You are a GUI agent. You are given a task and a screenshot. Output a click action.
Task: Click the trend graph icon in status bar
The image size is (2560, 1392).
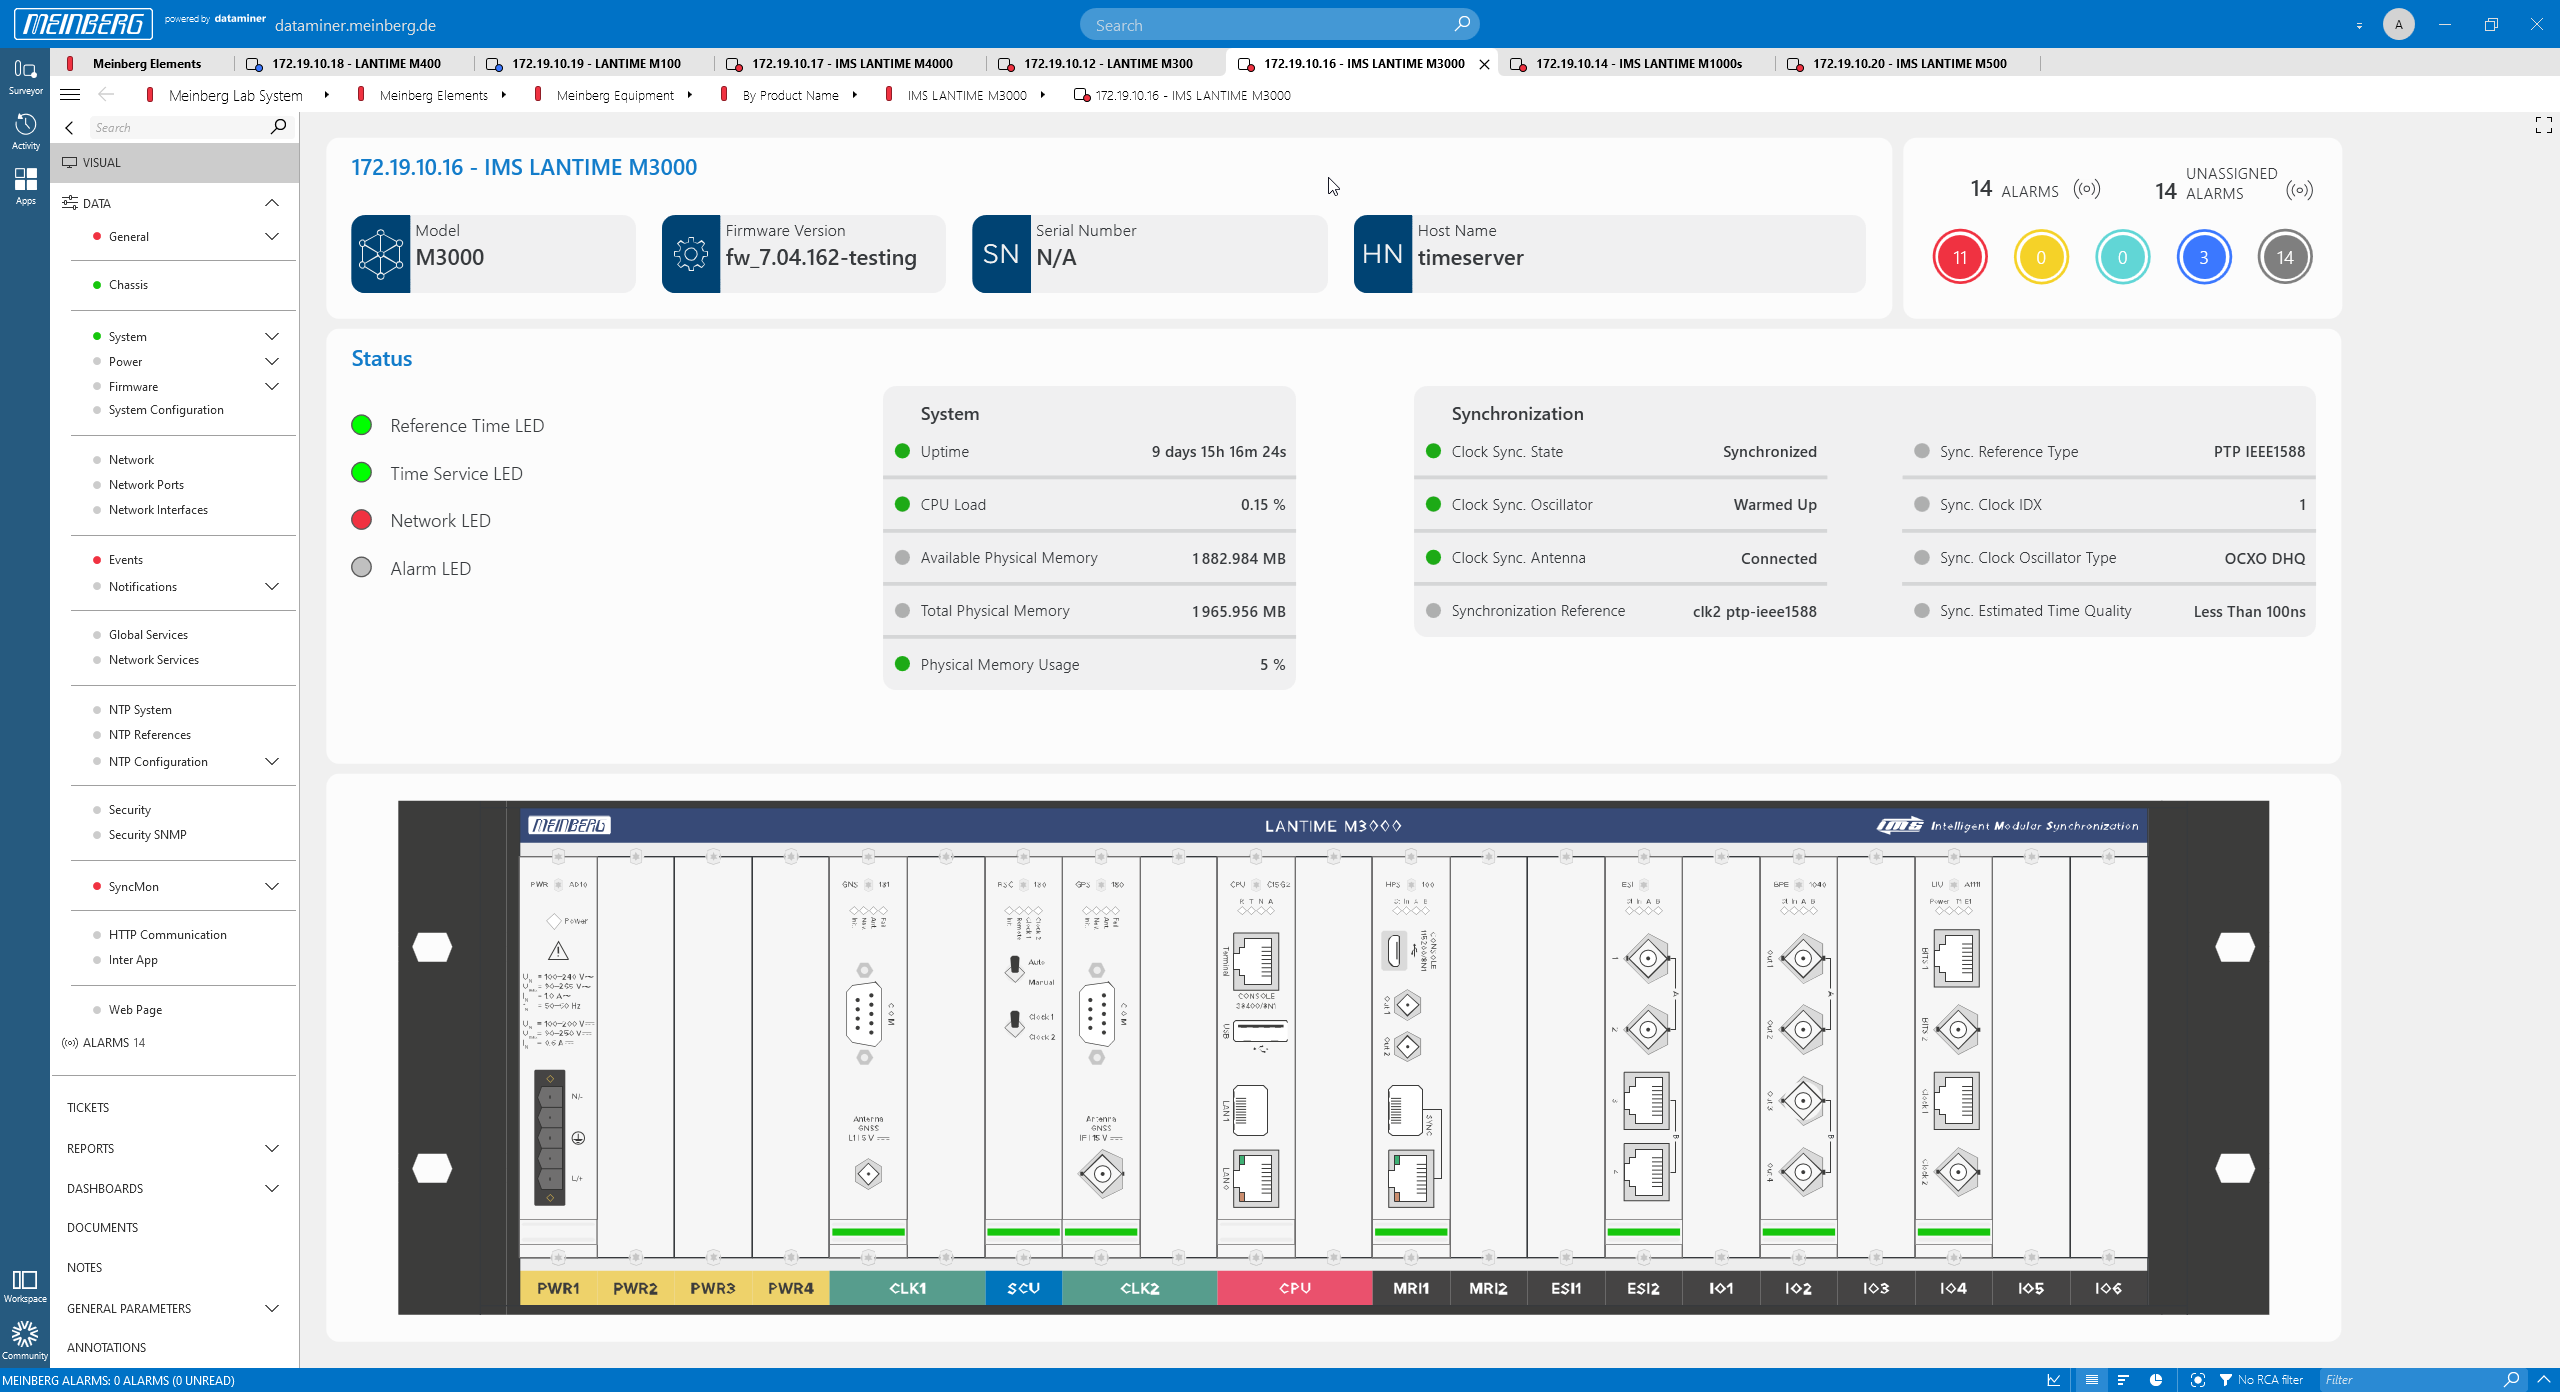2054,1380
